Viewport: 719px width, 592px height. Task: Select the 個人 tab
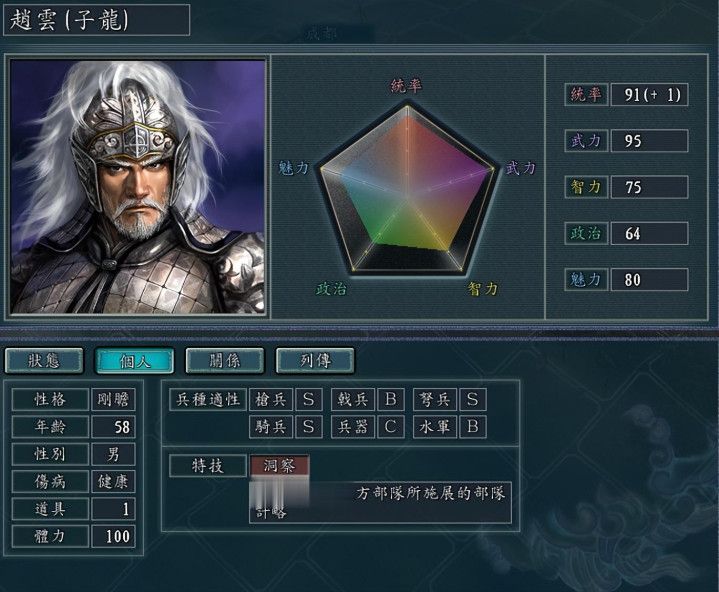click(x=134, y=360)
